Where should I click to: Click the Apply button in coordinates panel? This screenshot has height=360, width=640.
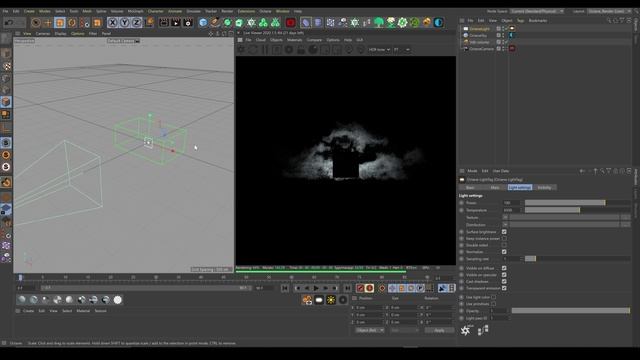point(439,330)
